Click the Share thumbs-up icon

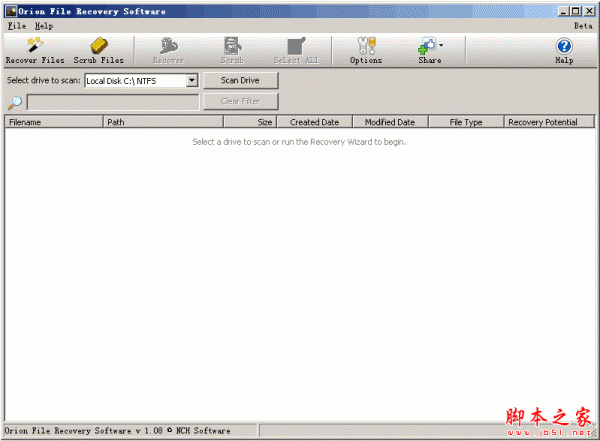tap(427, 46)
